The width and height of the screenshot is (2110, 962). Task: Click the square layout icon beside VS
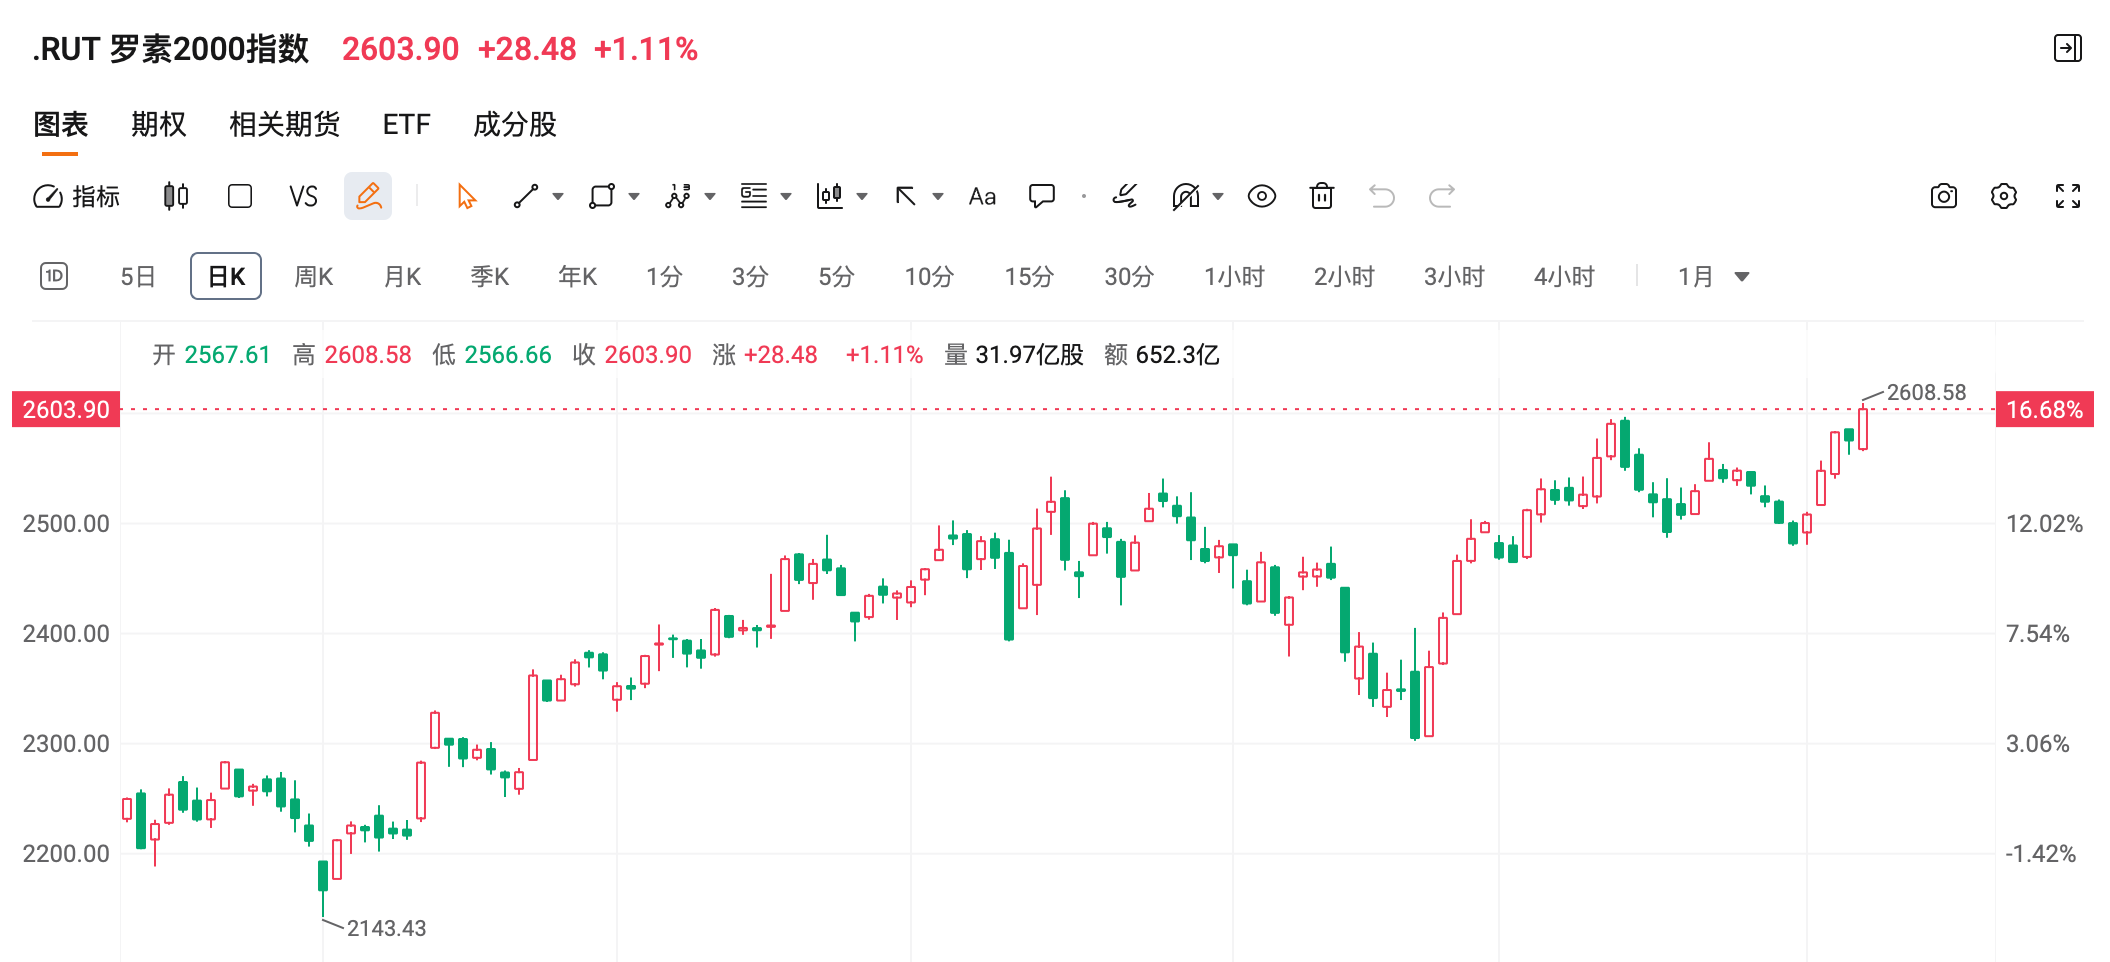[x=240, y=196]
